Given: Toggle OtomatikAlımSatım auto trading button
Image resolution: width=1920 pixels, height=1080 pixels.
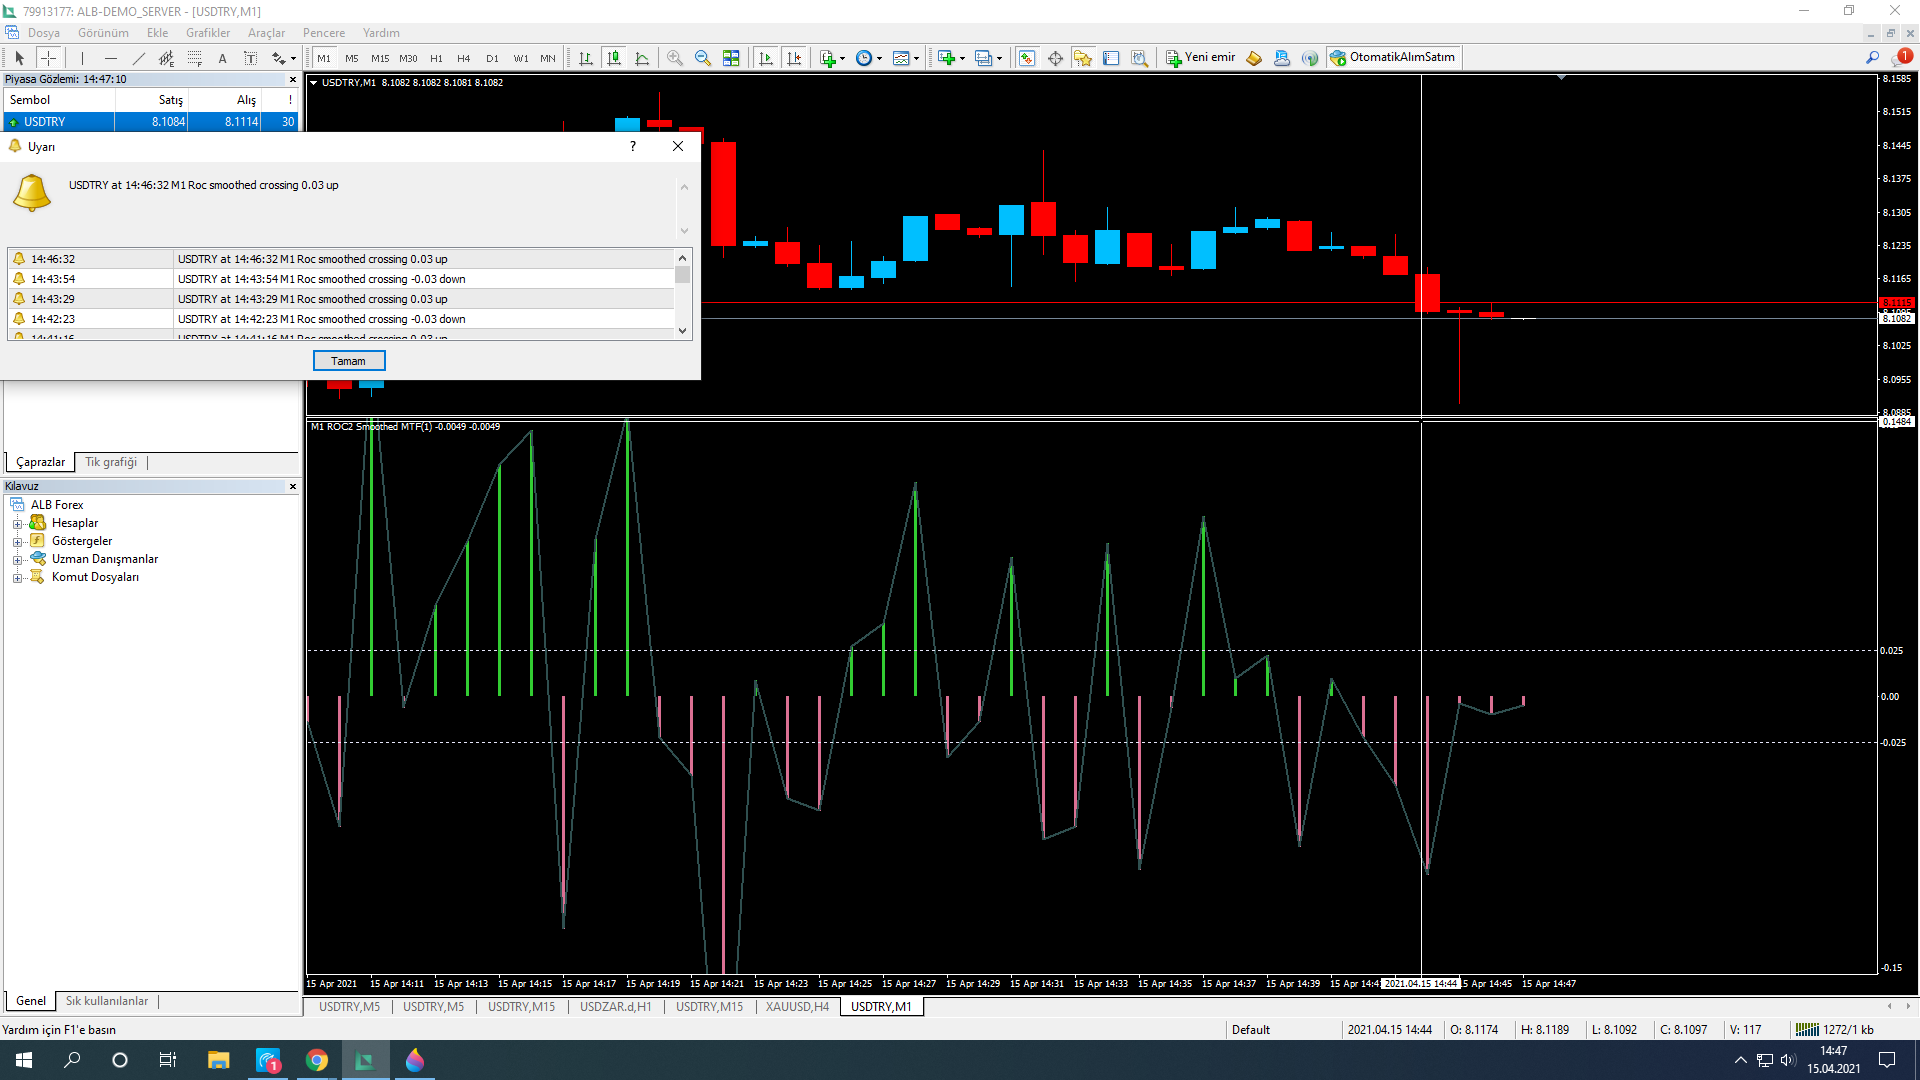Looking at the screenshot, I should (1392, 58).
